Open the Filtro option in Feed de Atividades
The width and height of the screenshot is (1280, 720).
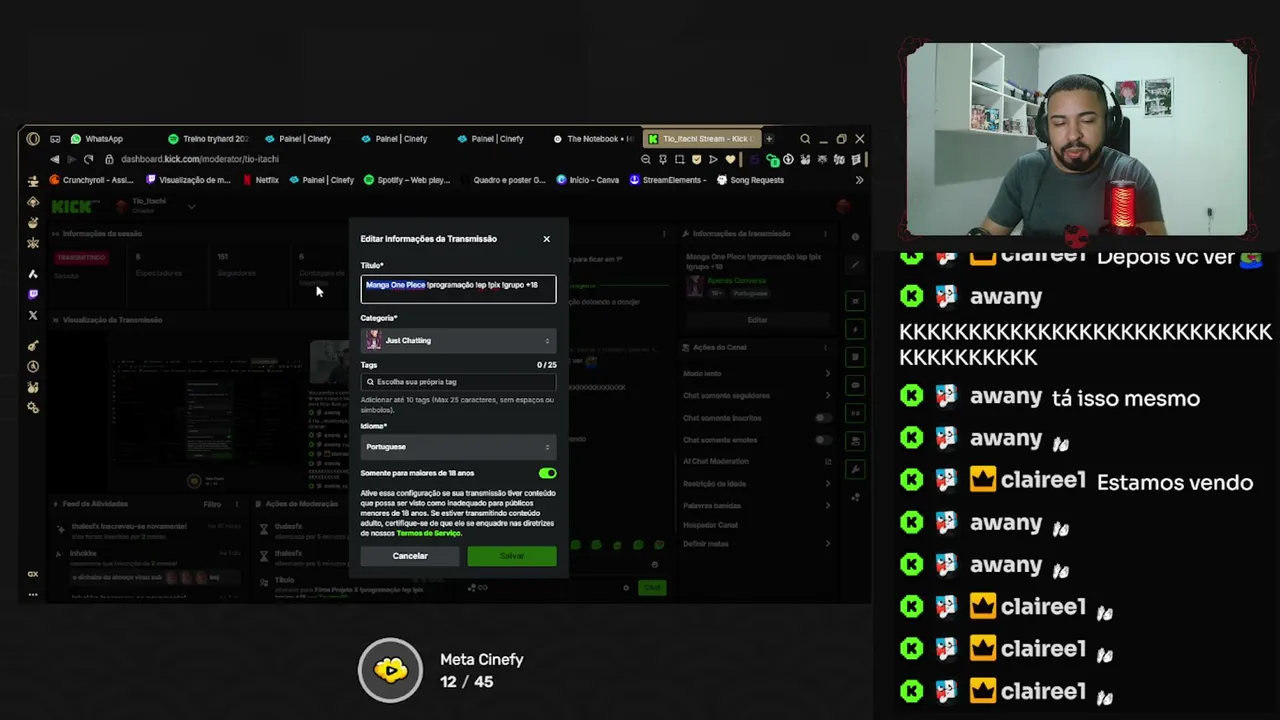point(212,504)
